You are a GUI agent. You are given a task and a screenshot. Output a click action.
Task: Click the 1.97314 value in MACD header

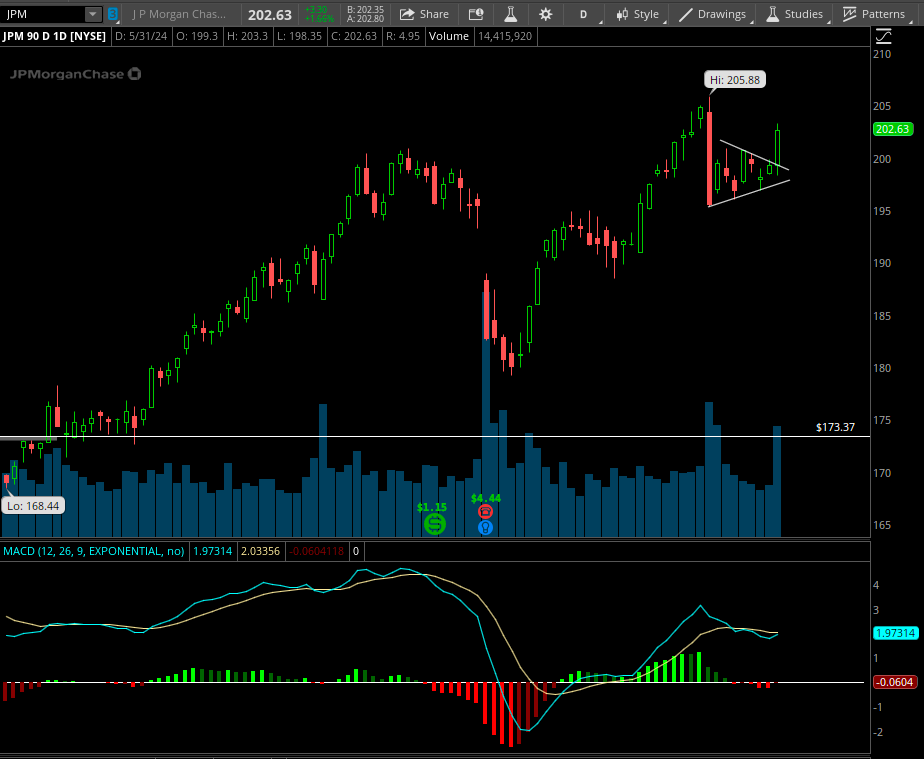pos(213,552)
